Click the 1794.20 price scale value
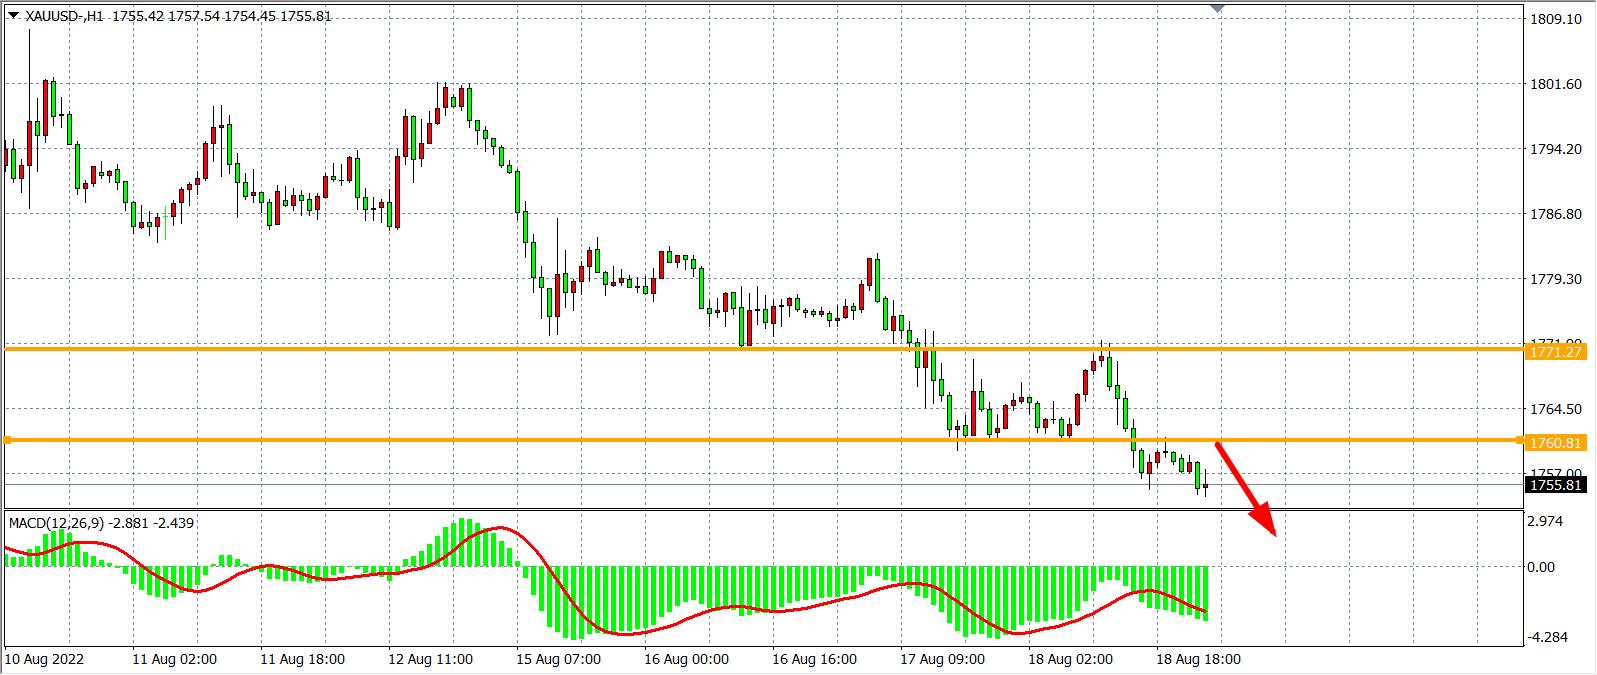 click(x=1555, y=149)
